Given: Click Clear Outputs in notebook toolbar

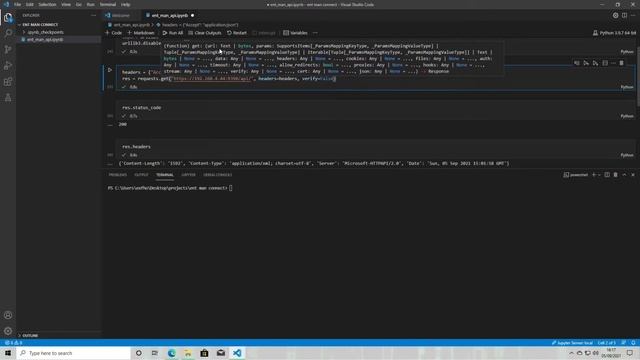Looking at the screenshot, I should point(205,33).
